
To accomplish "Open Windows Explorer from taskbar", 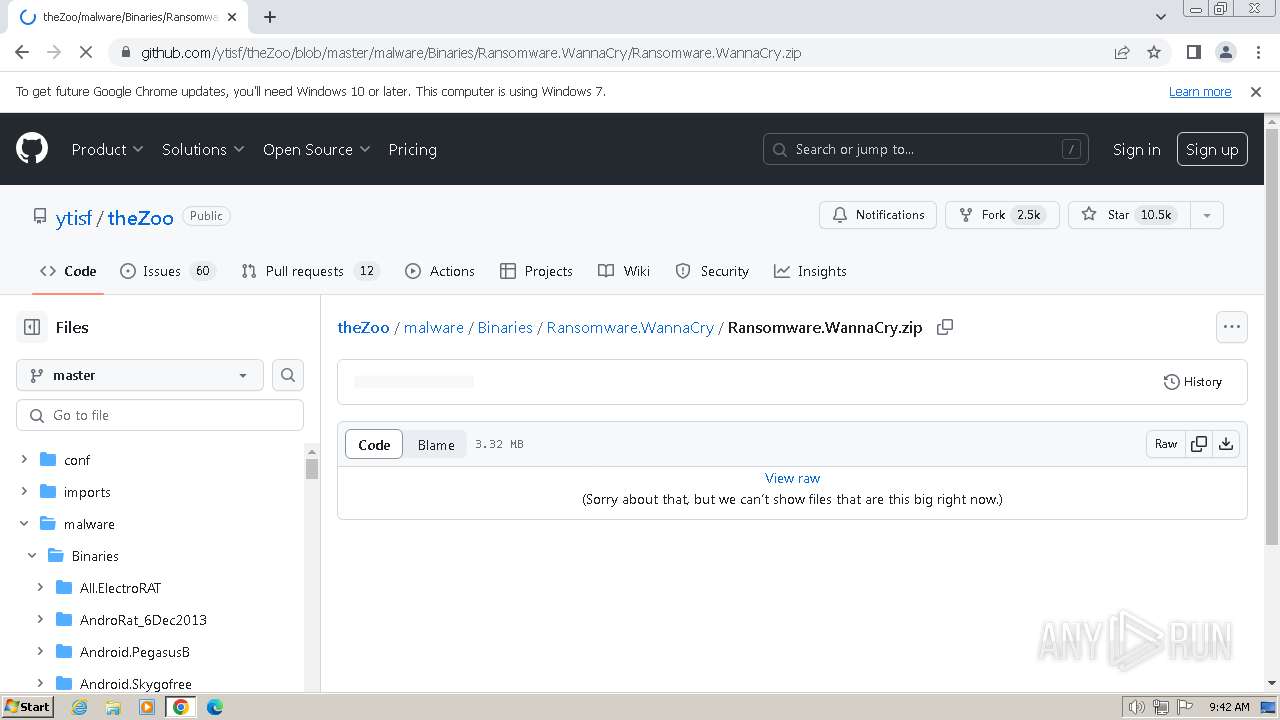I will coord(113,707).
